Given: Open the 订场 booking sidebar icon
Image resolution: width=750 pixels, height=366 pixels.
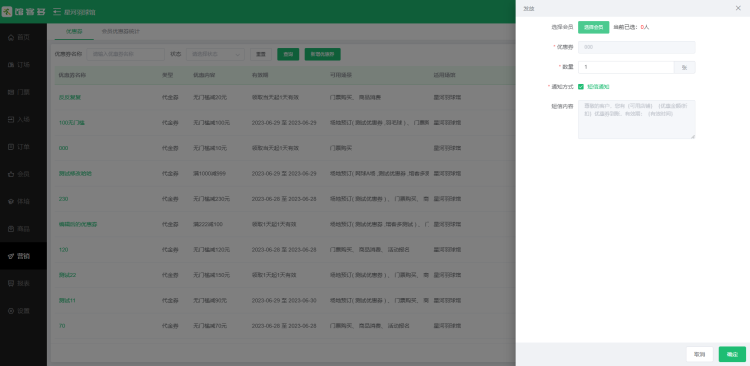Looking at the screenshot, I should tap(11, 65).
